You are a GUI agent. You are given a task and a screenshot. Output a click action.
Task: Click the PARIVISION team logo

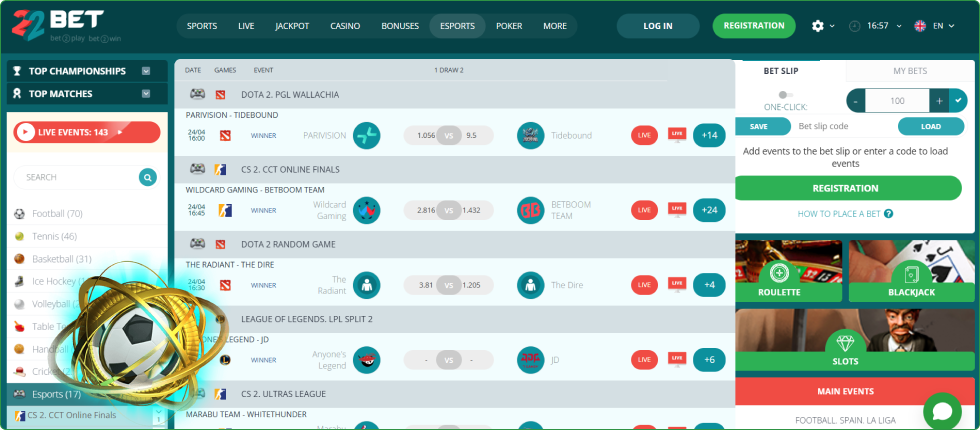pos(366,136)
